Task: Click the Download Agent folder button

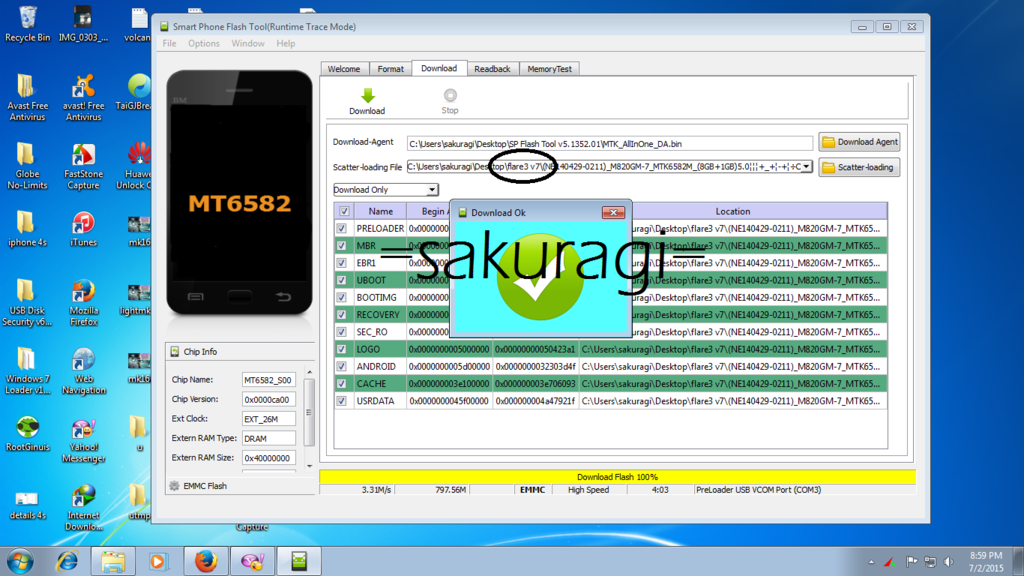Action: [859, 142]
